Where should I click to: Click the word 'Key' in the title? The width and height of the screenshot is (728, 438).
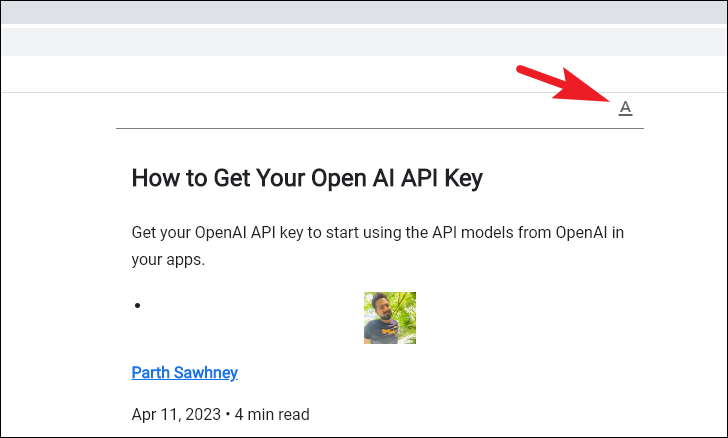(463, 179)
